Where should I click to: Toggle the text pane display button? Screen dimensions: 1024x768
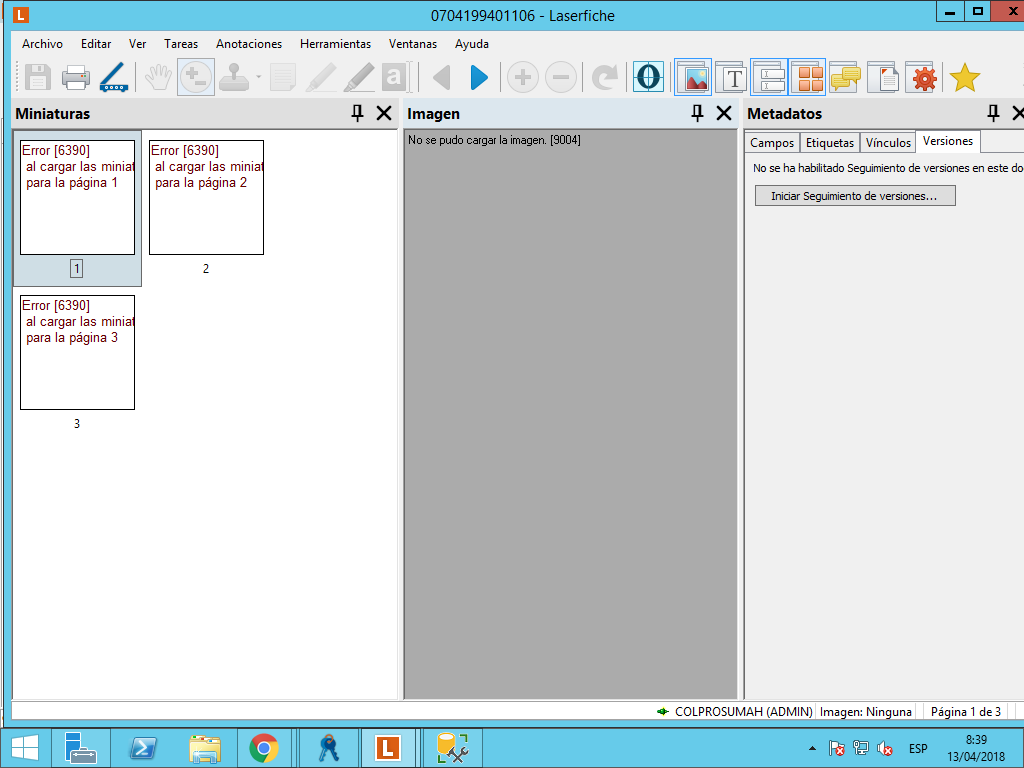coord(733,77)
